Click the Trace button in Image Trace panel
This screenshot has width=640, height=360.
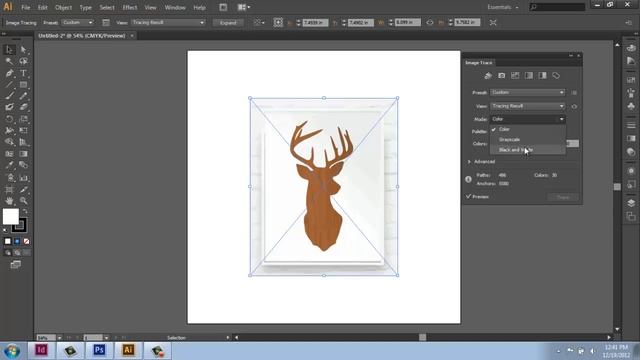click(563, 197)
